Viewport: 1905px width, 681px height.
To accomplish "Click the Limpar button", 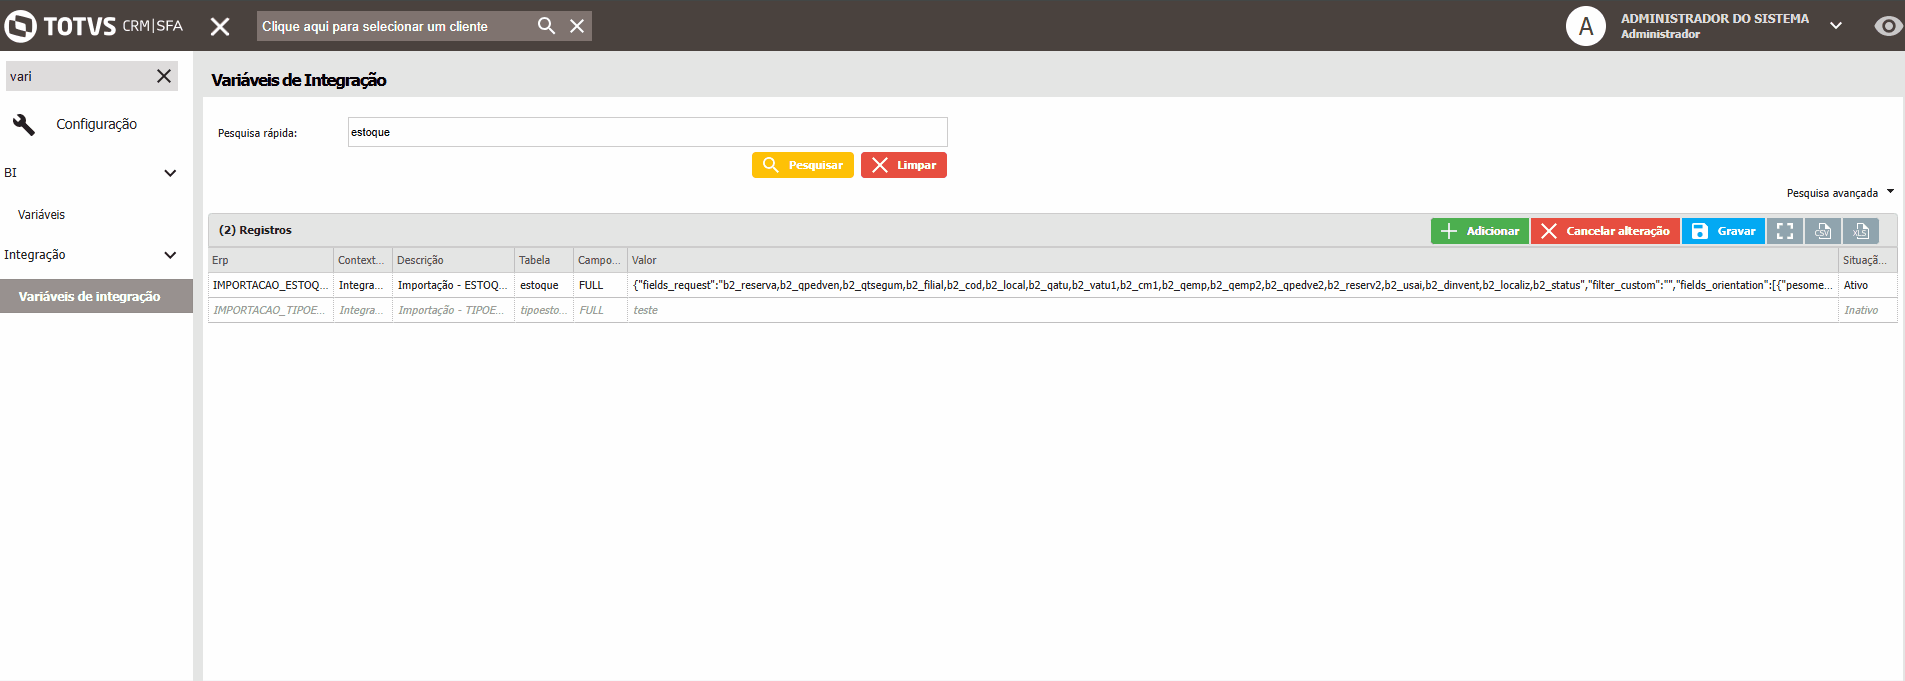I will click(x=903, y=165).
